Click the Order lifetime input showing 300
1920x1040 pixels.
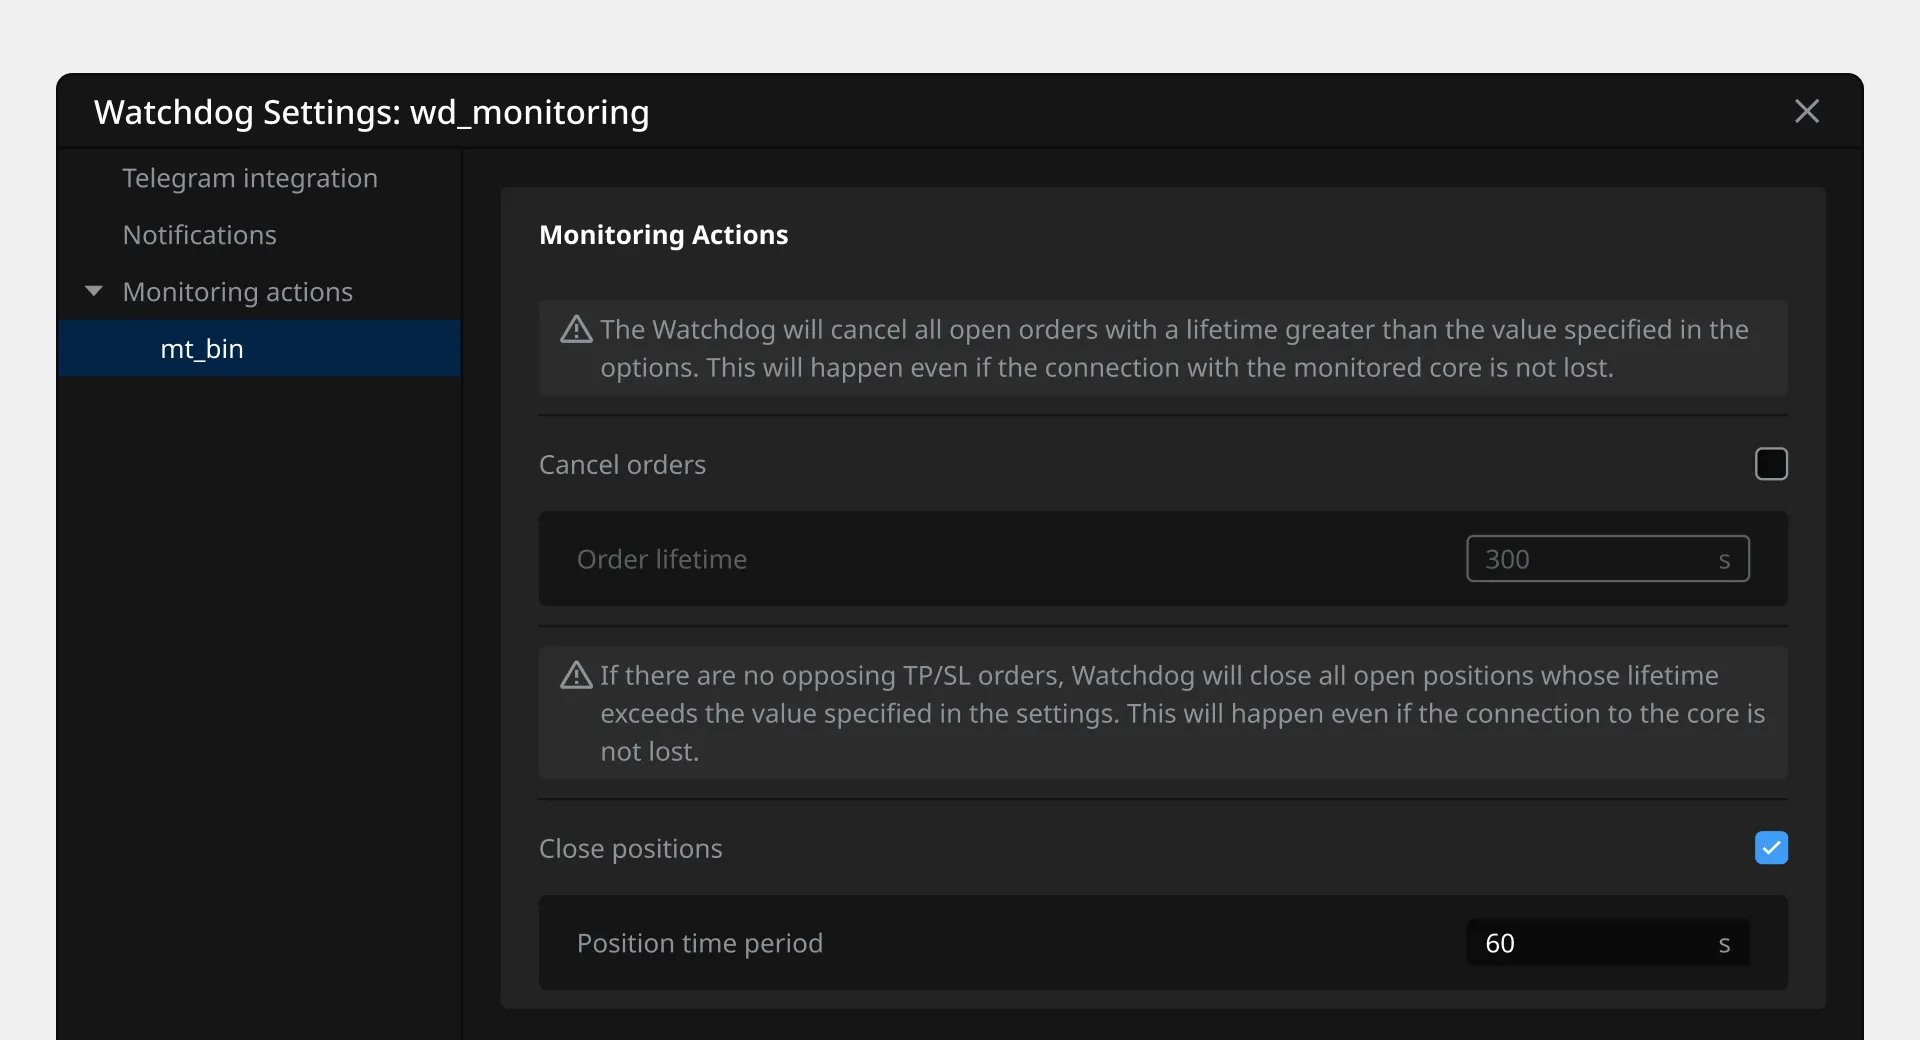1594,559
